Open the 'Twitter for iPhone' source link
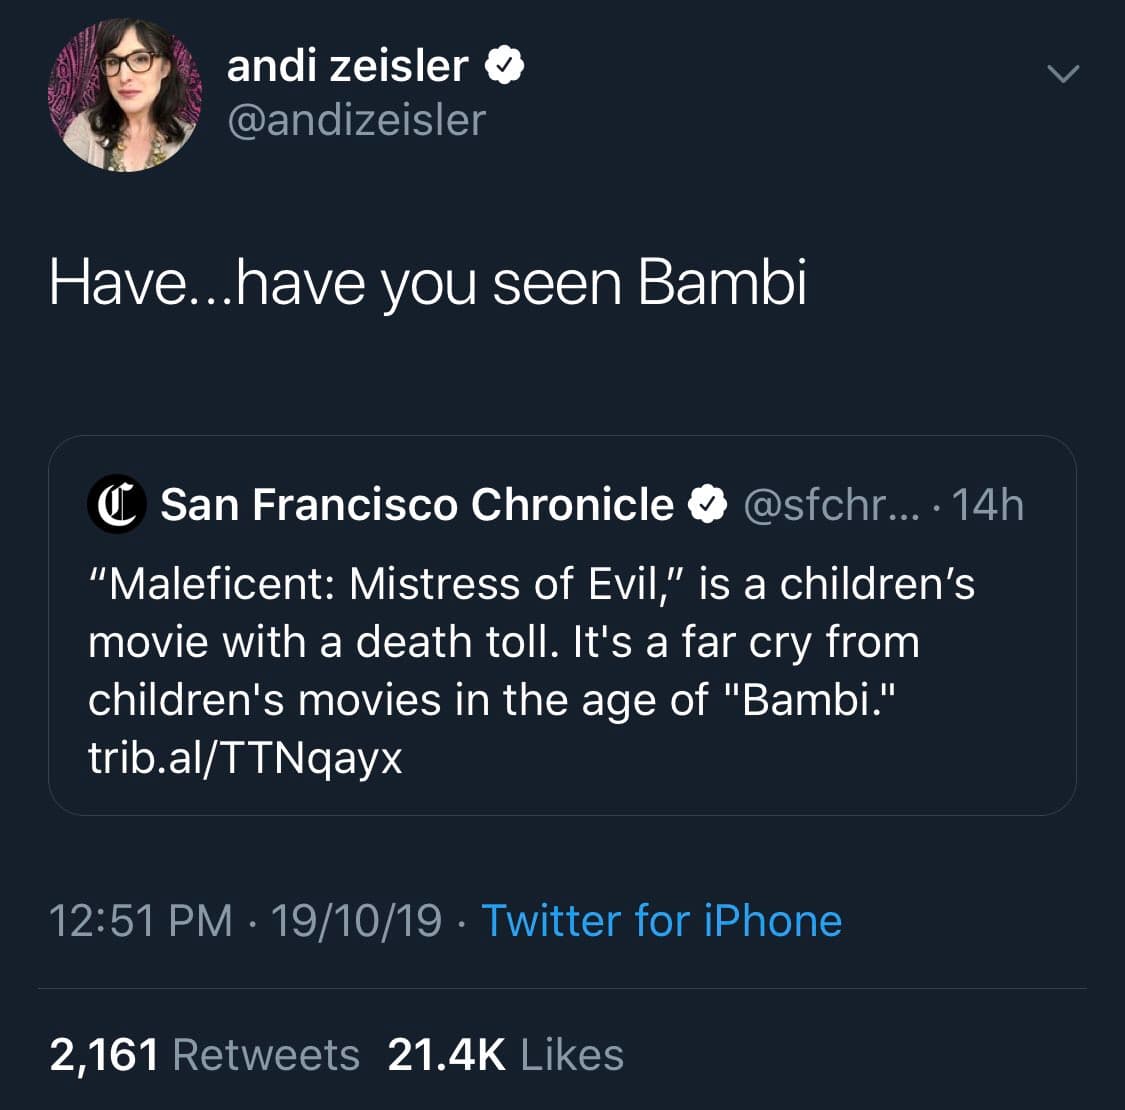The image size is (1125, 1110). point(661,920)
